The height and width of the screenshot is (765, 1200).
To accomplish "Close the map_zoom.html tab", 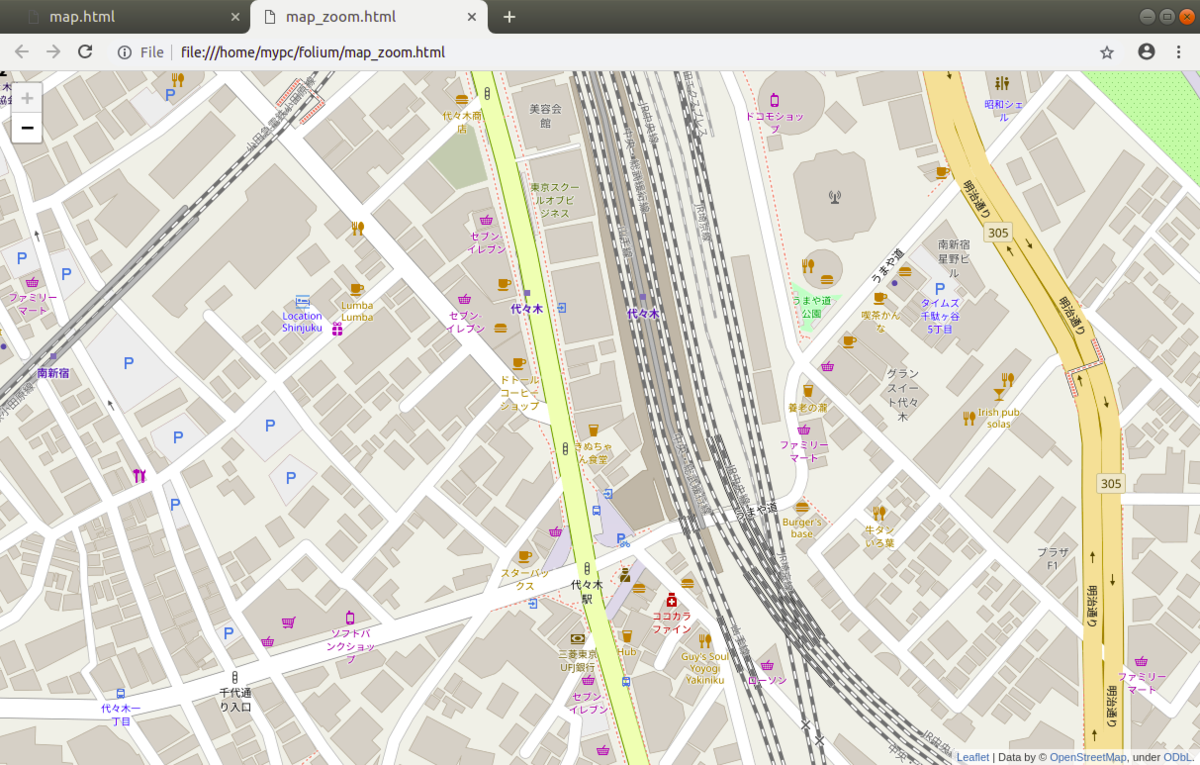I will (x=472, y=17).
